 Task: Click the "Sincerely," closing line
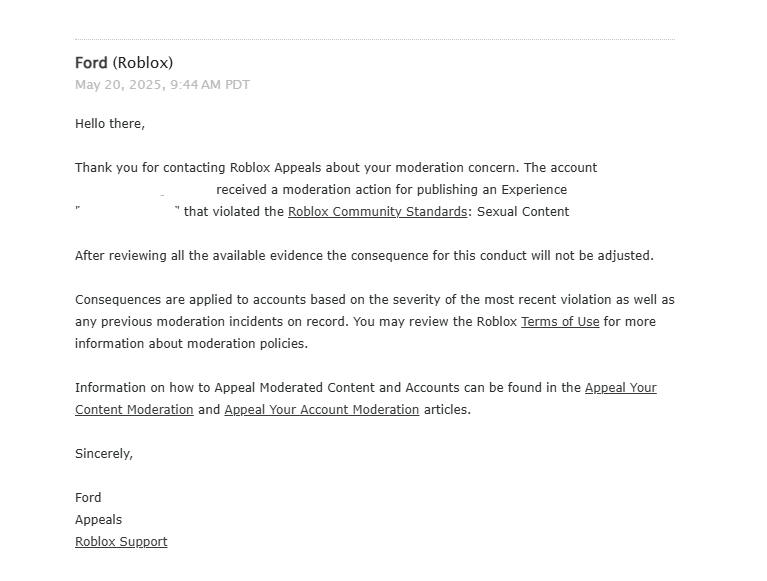point(104,454)
